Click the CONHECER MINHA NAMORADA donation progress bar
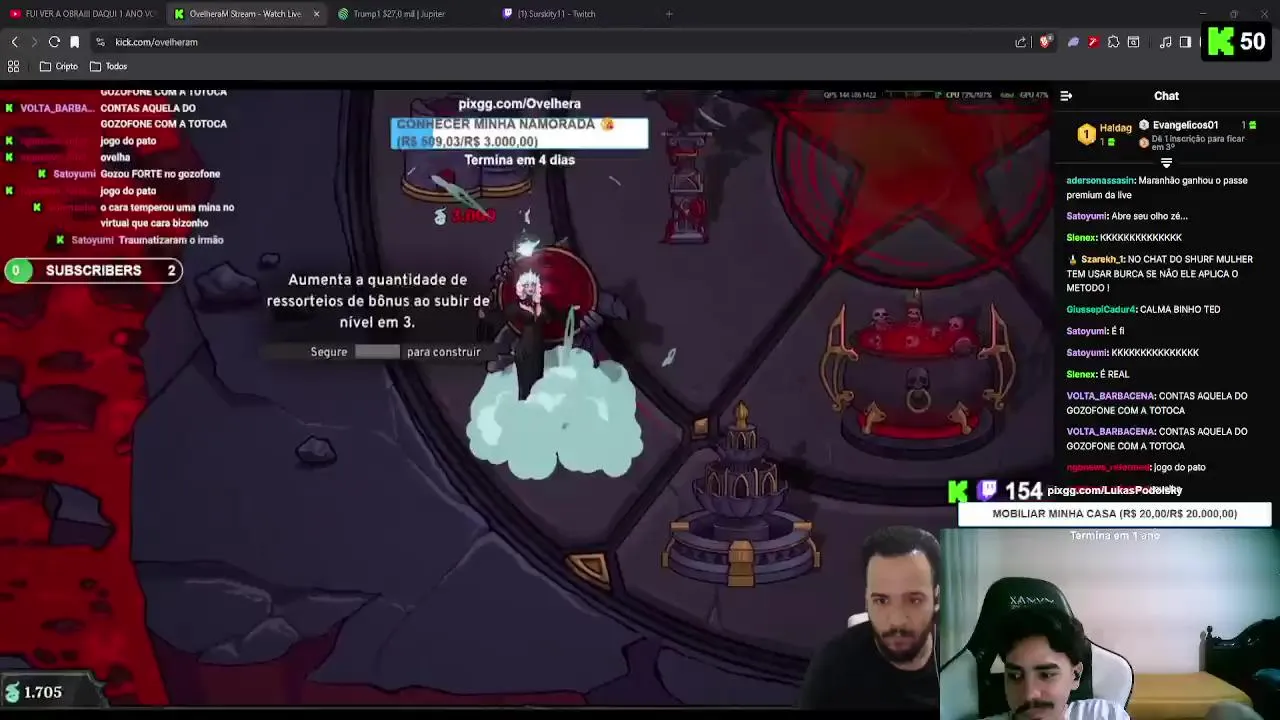 tap(519, 133)
